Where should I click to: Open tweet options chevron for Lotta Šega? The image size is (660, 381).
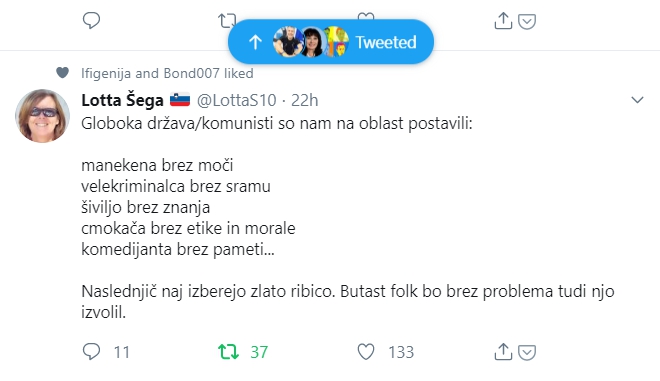[637, 100]
